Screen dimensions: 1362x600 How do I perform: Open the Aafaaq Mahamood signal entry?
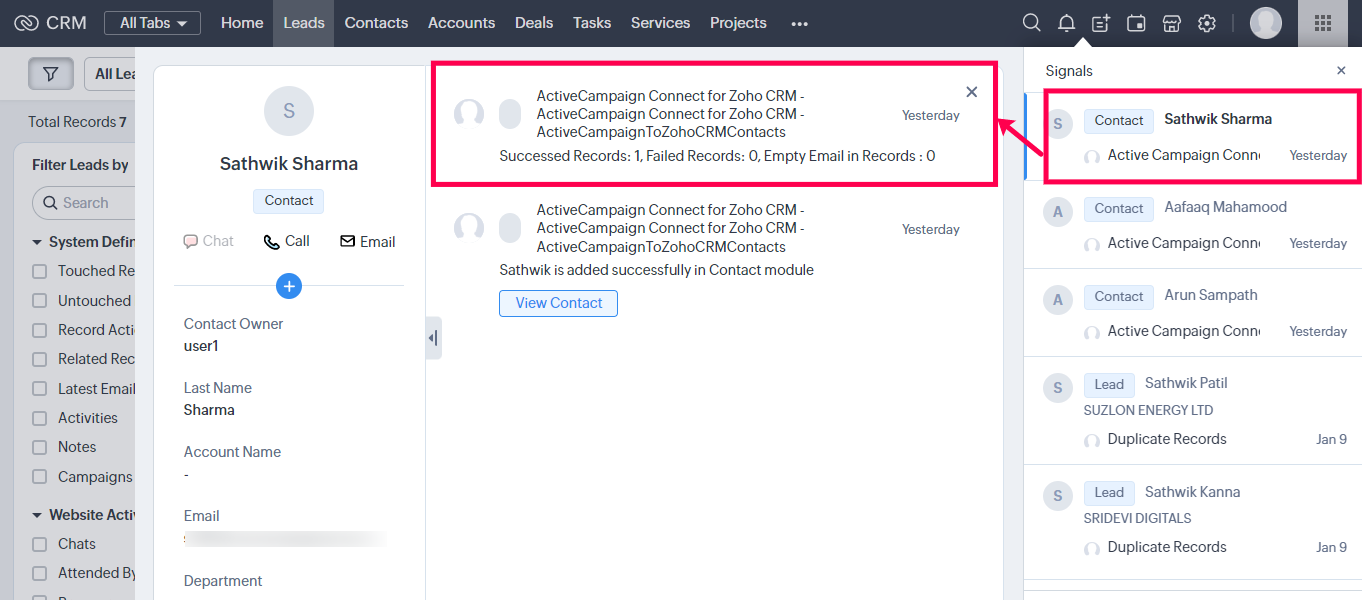tap(1192, 224)
